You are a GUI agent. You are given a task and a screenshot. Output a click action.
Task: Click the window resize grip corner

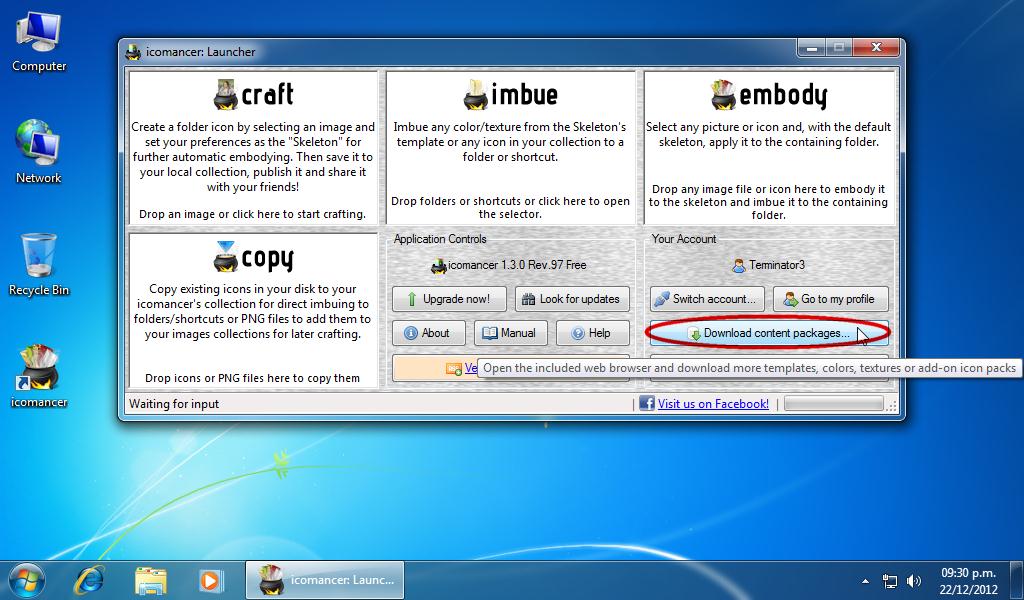[x=891, y=405]
